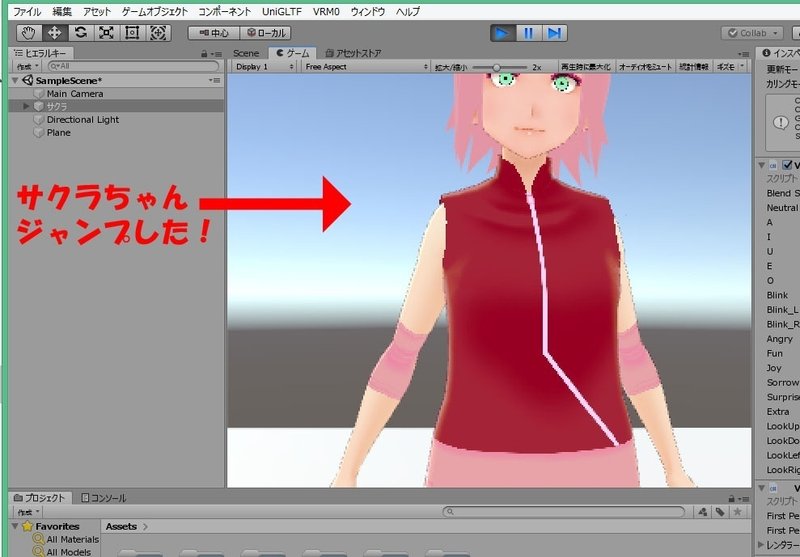
Task: Switch to the プロジェクト tab
Action: [x=39, y=498]
